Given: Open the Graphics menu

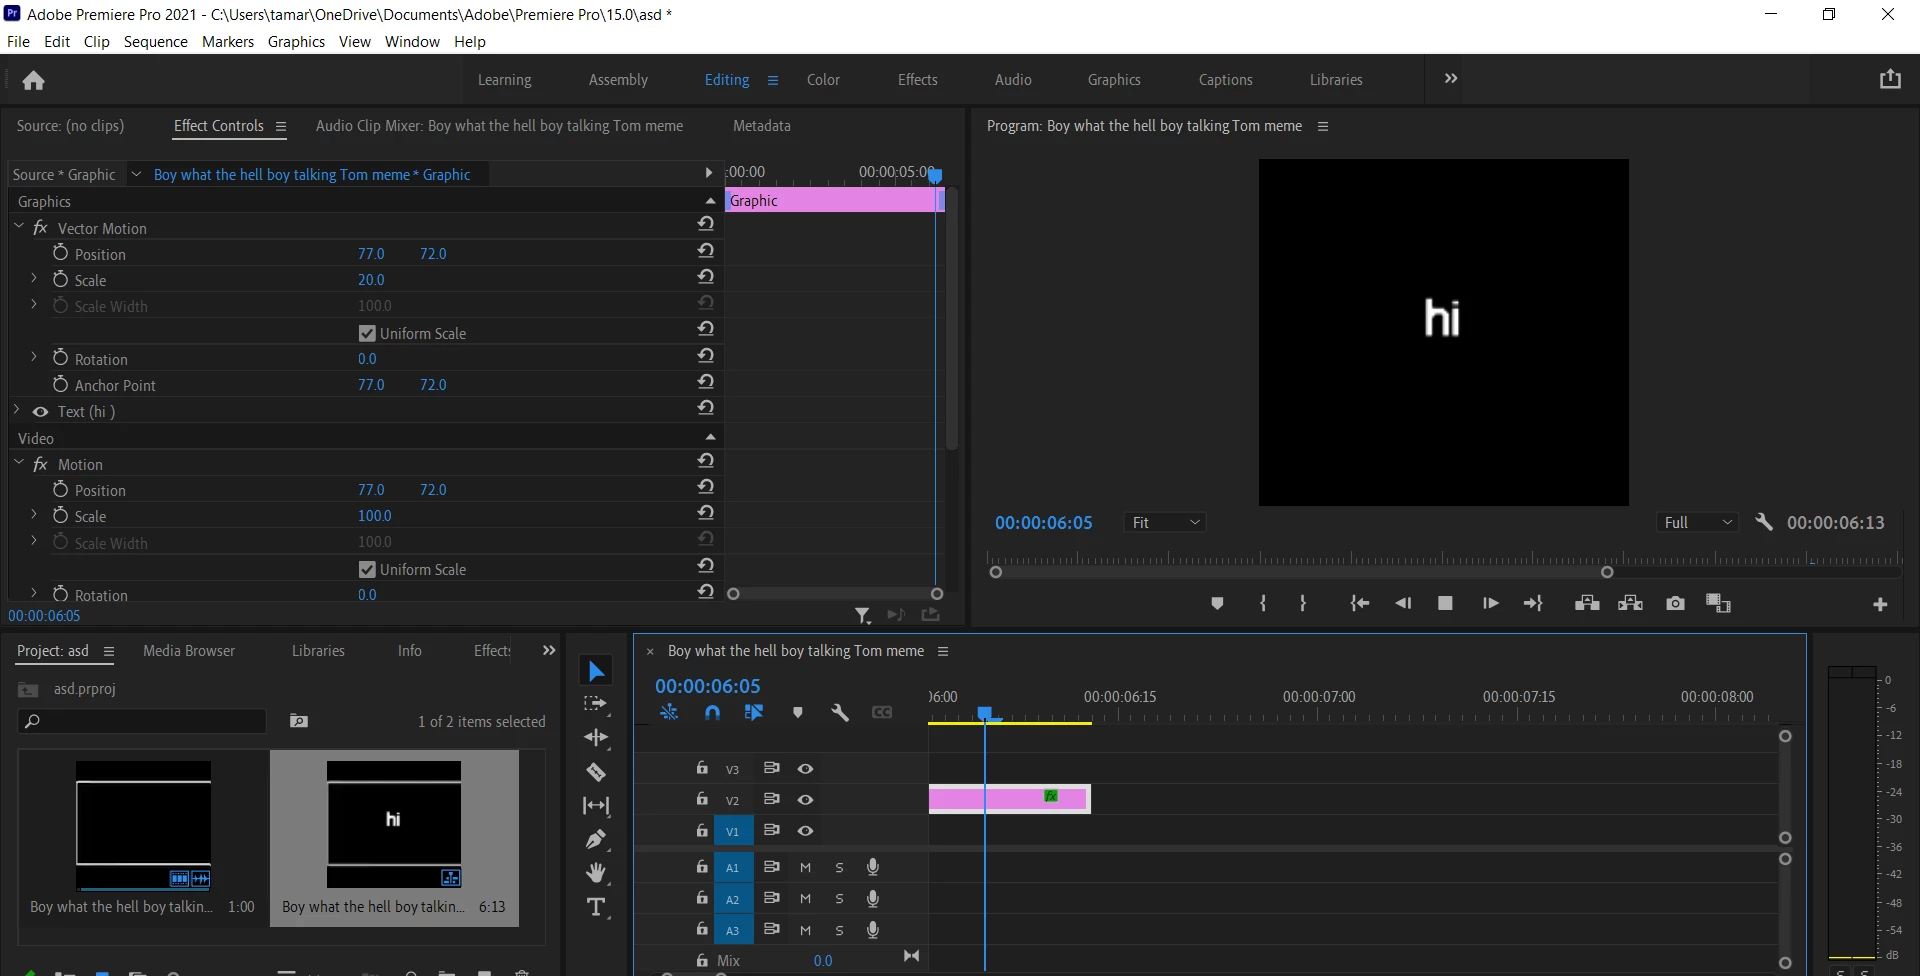Looking at the screenshot, I should [296, 41].
